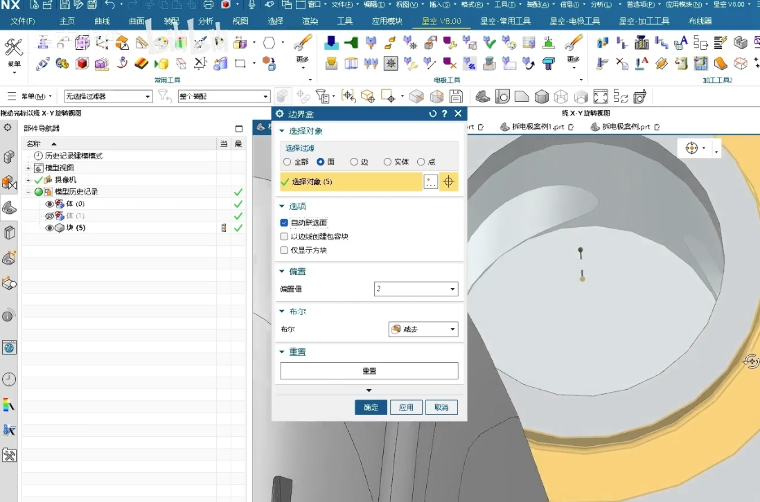Image resolution: width=760 pixels, height=502 pixels.
Task: Enable the 仅显示方块 checkbox
Action: coord(285,250)
